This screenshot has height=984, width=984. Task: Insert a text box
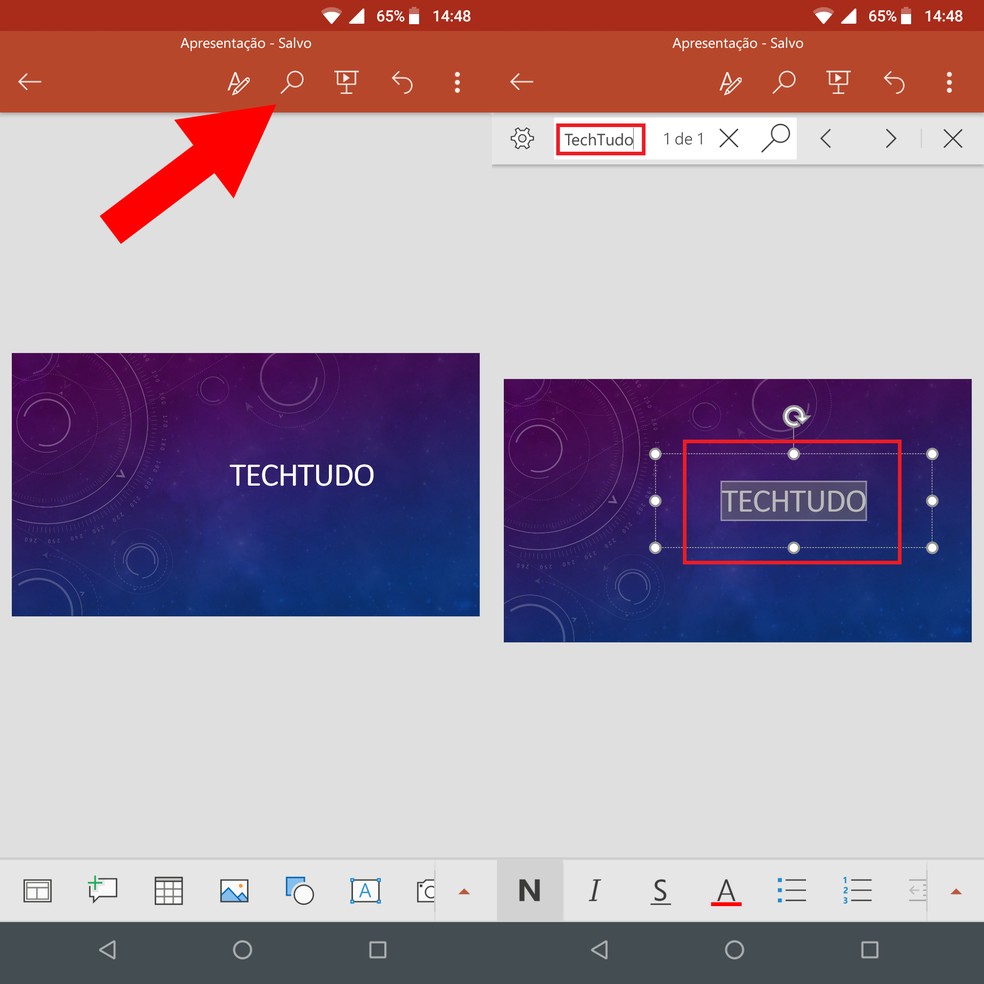[x=365, y=890]
